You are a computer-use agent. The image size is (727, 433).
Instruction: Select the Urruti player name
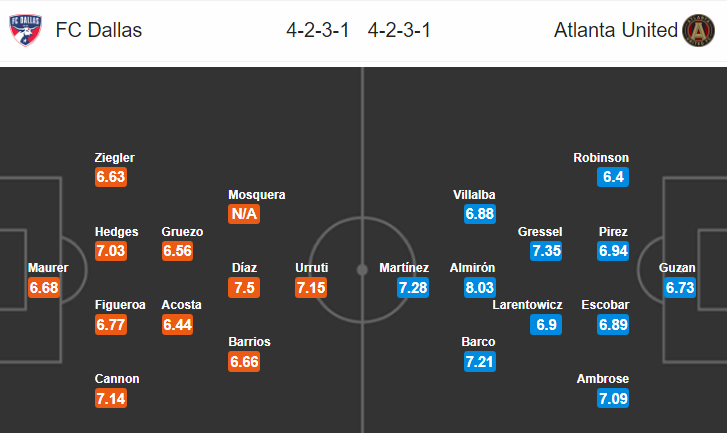tap(312, 267)
